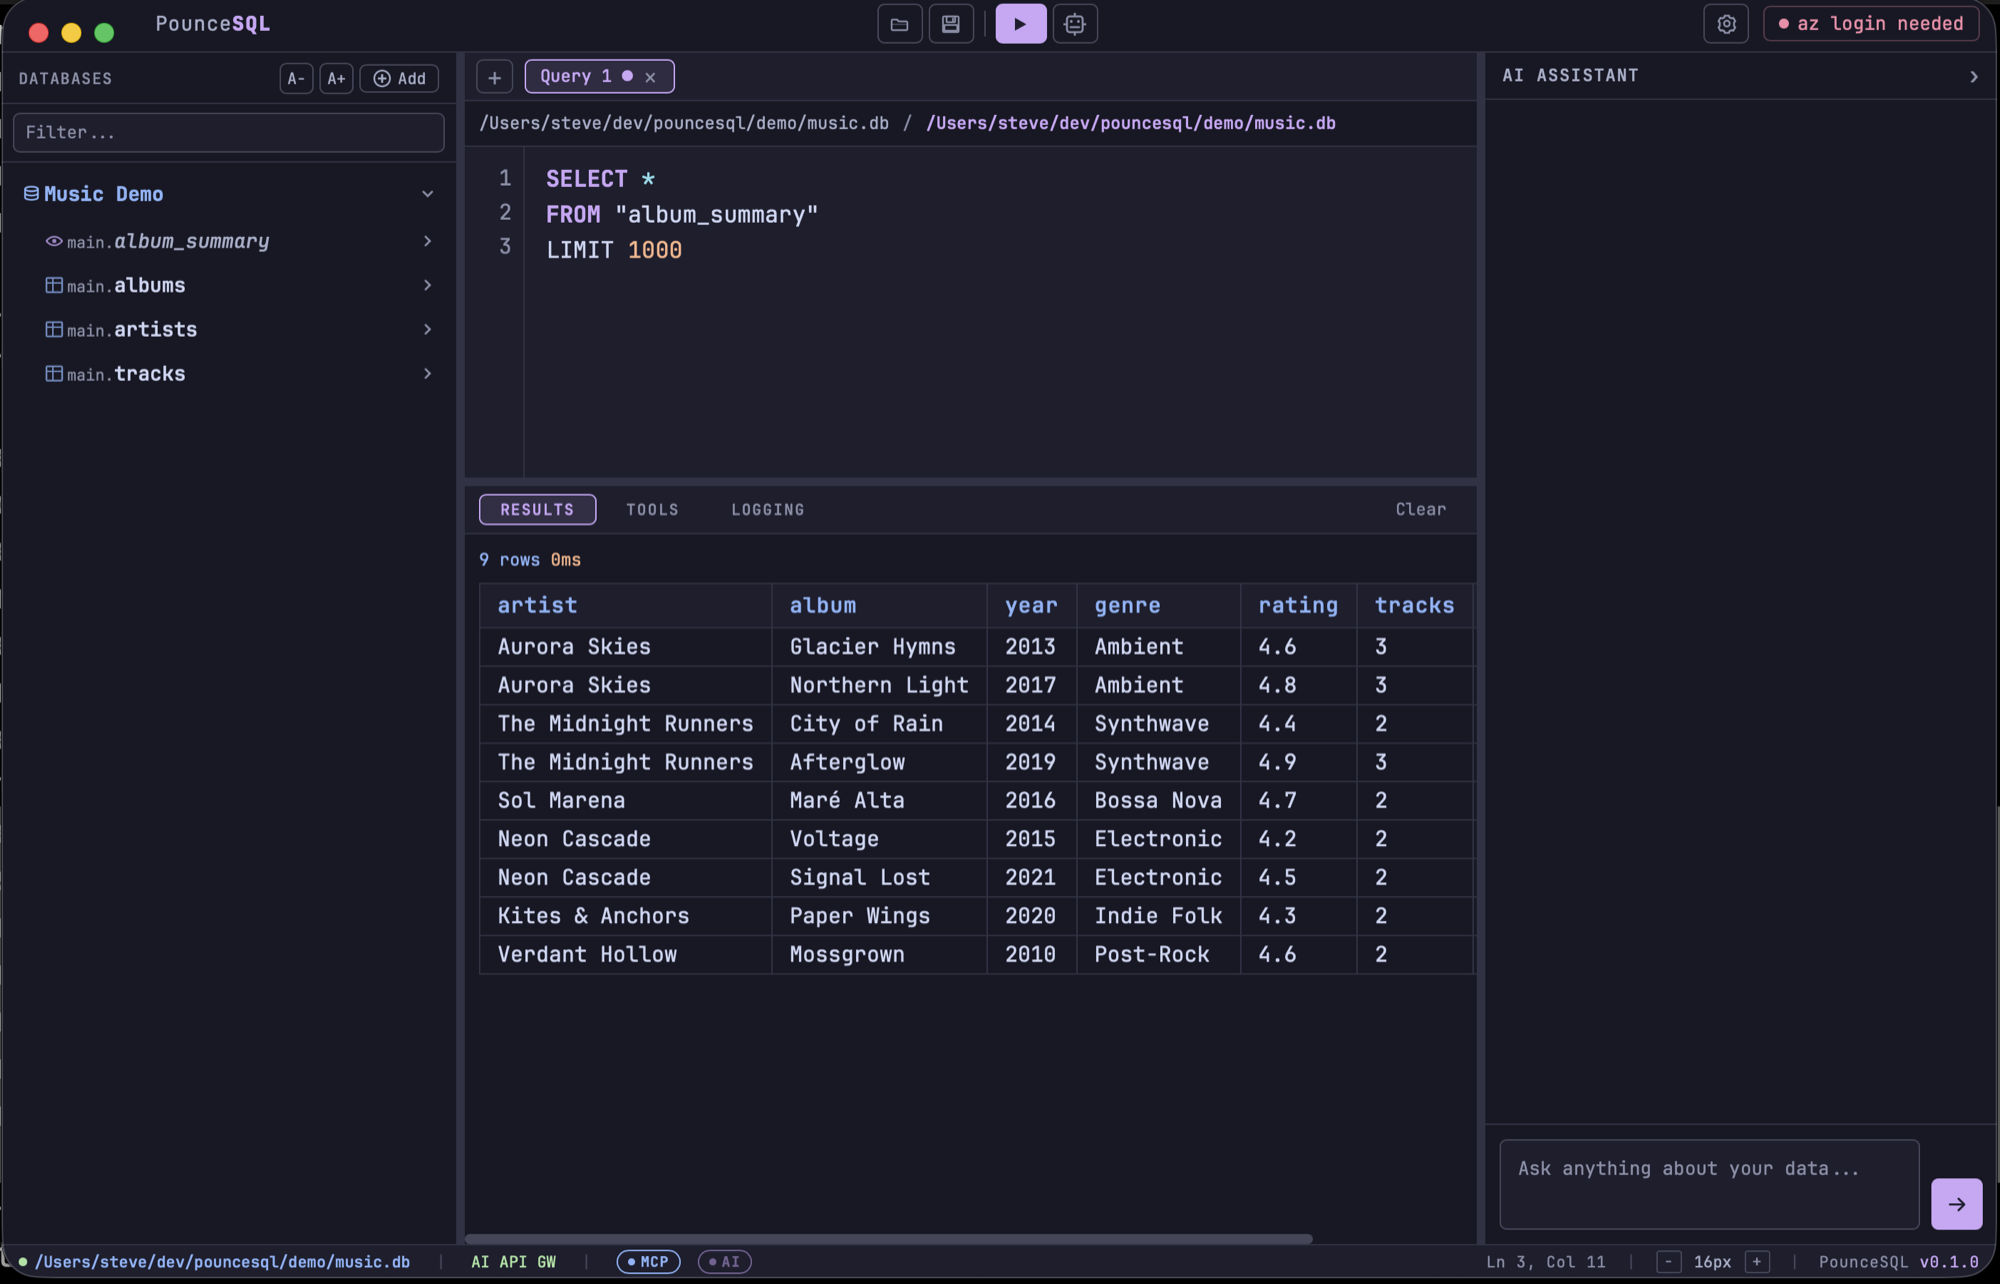Sort by the rating column header
Screen dimensions: 2000x1284
1297,605
